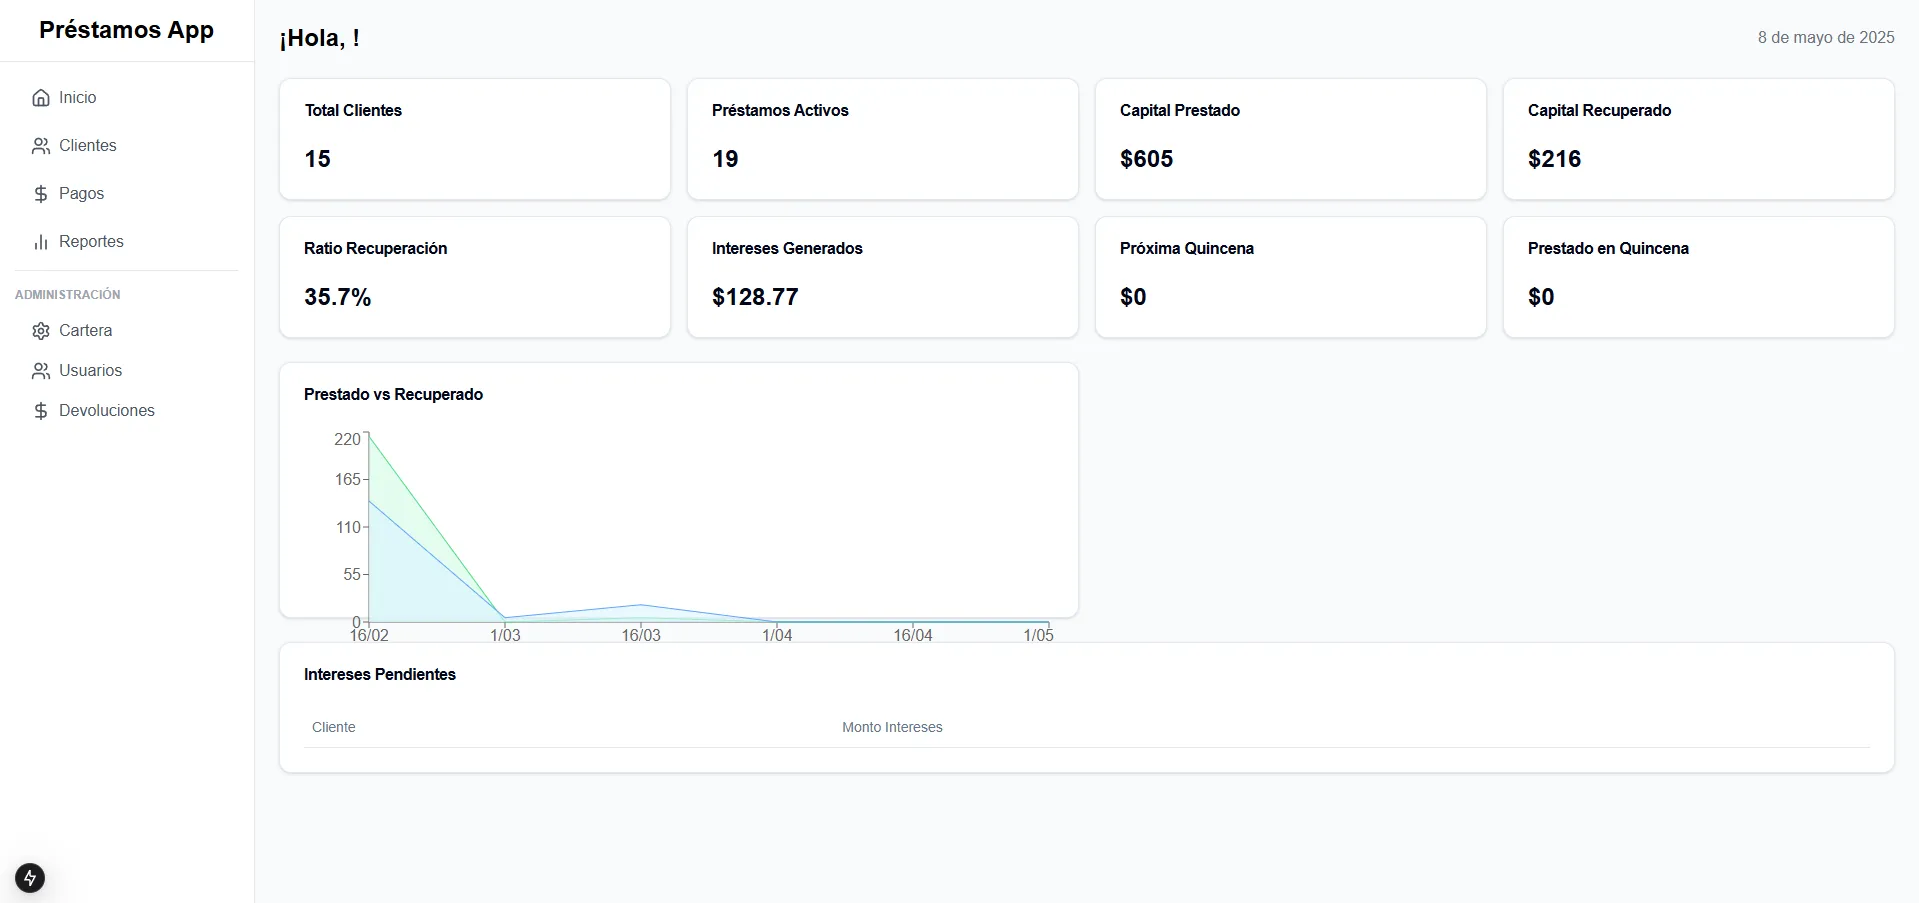Select the Reportes bar chart icon

(40, 241)
